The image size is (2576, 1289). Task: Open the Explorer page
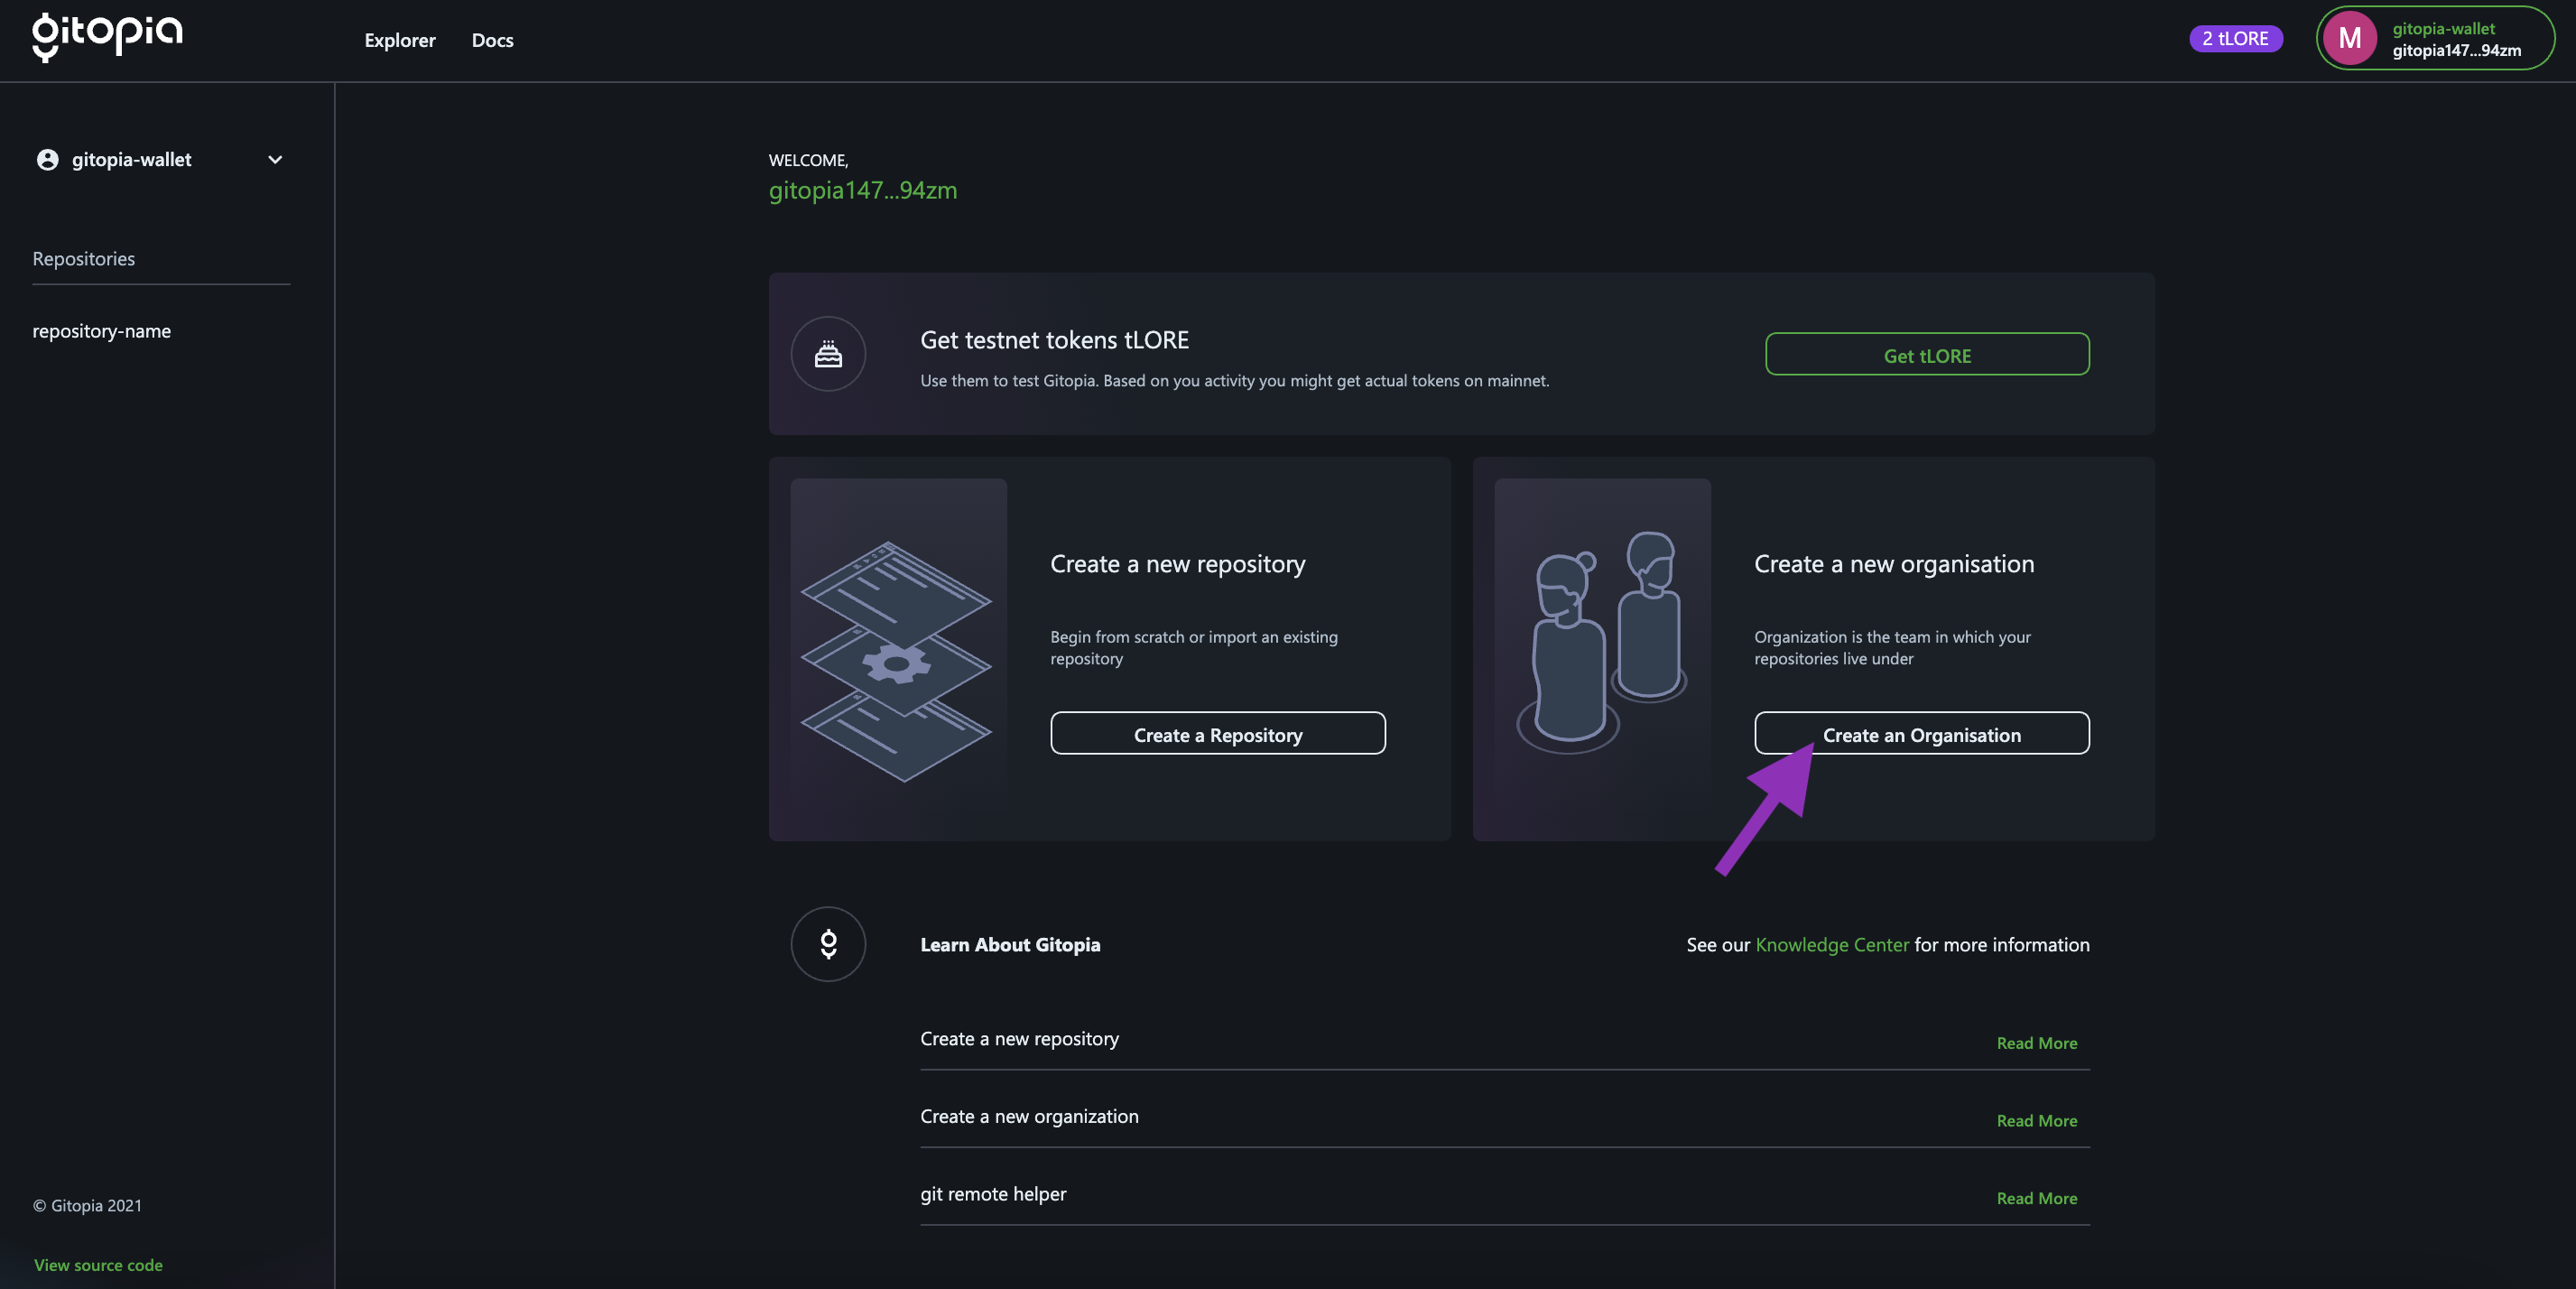coord(400,40)
